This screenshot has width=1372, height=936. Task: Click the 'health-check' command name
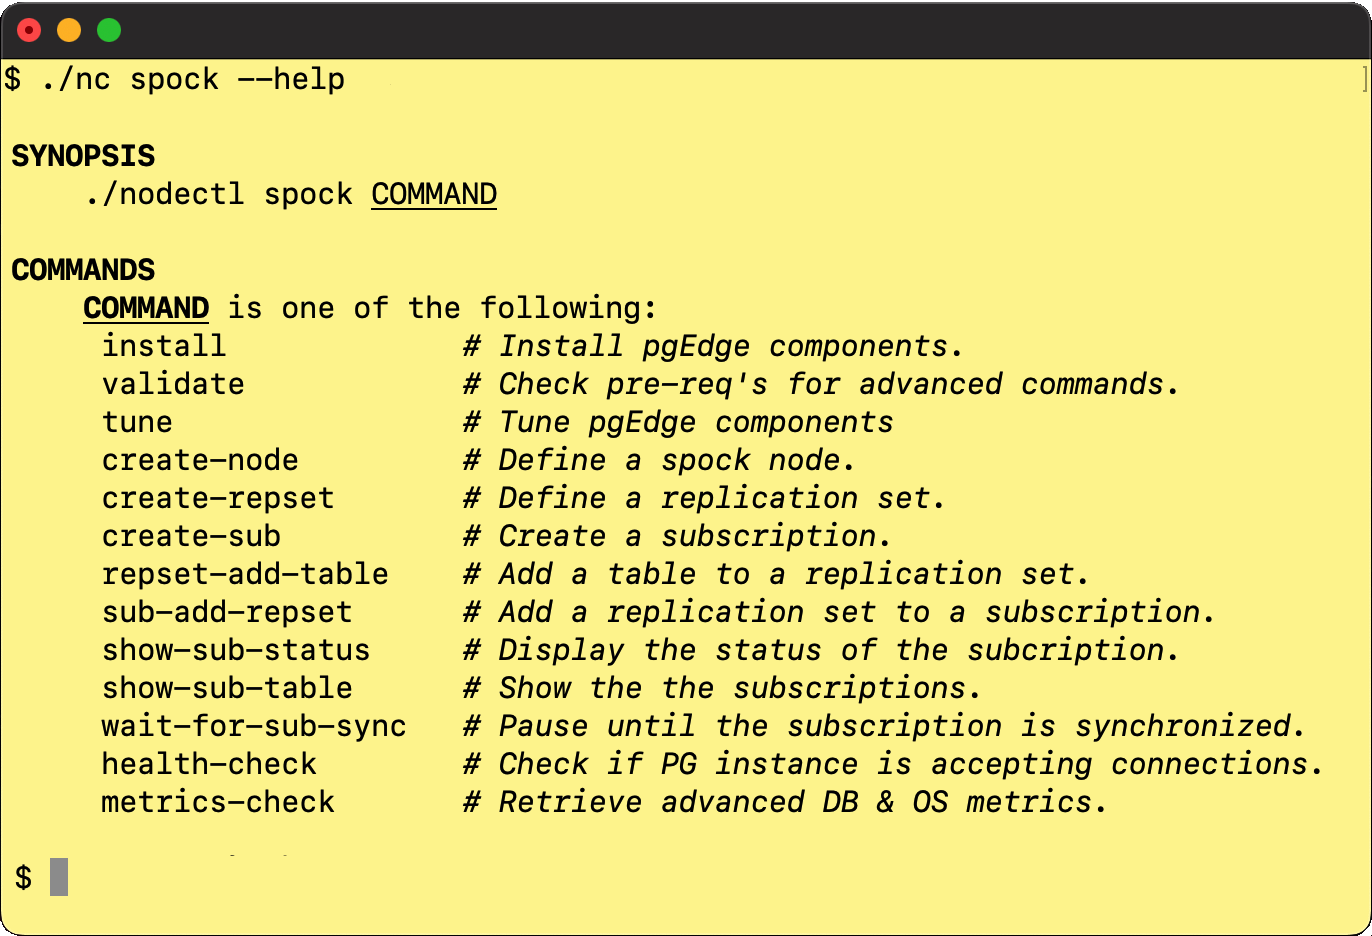[209, 764]
